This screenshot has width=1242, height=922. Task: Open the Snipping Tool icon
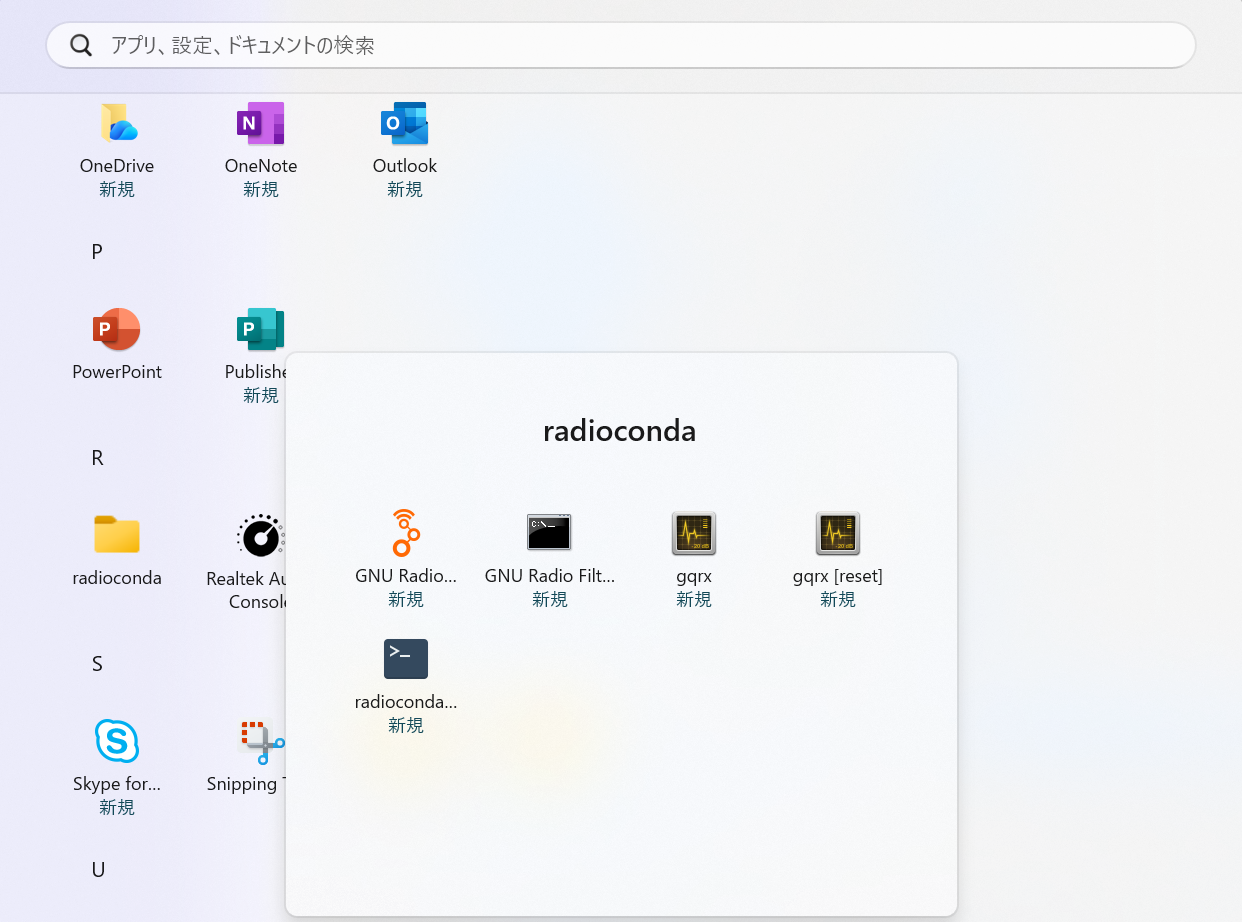(262, 742)
